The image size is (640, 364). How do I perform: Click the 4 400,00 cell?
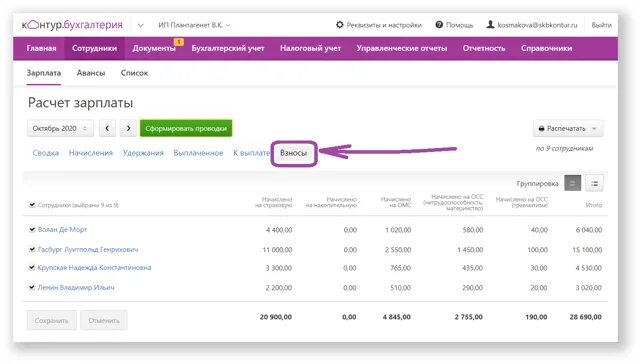click(279, 230)
